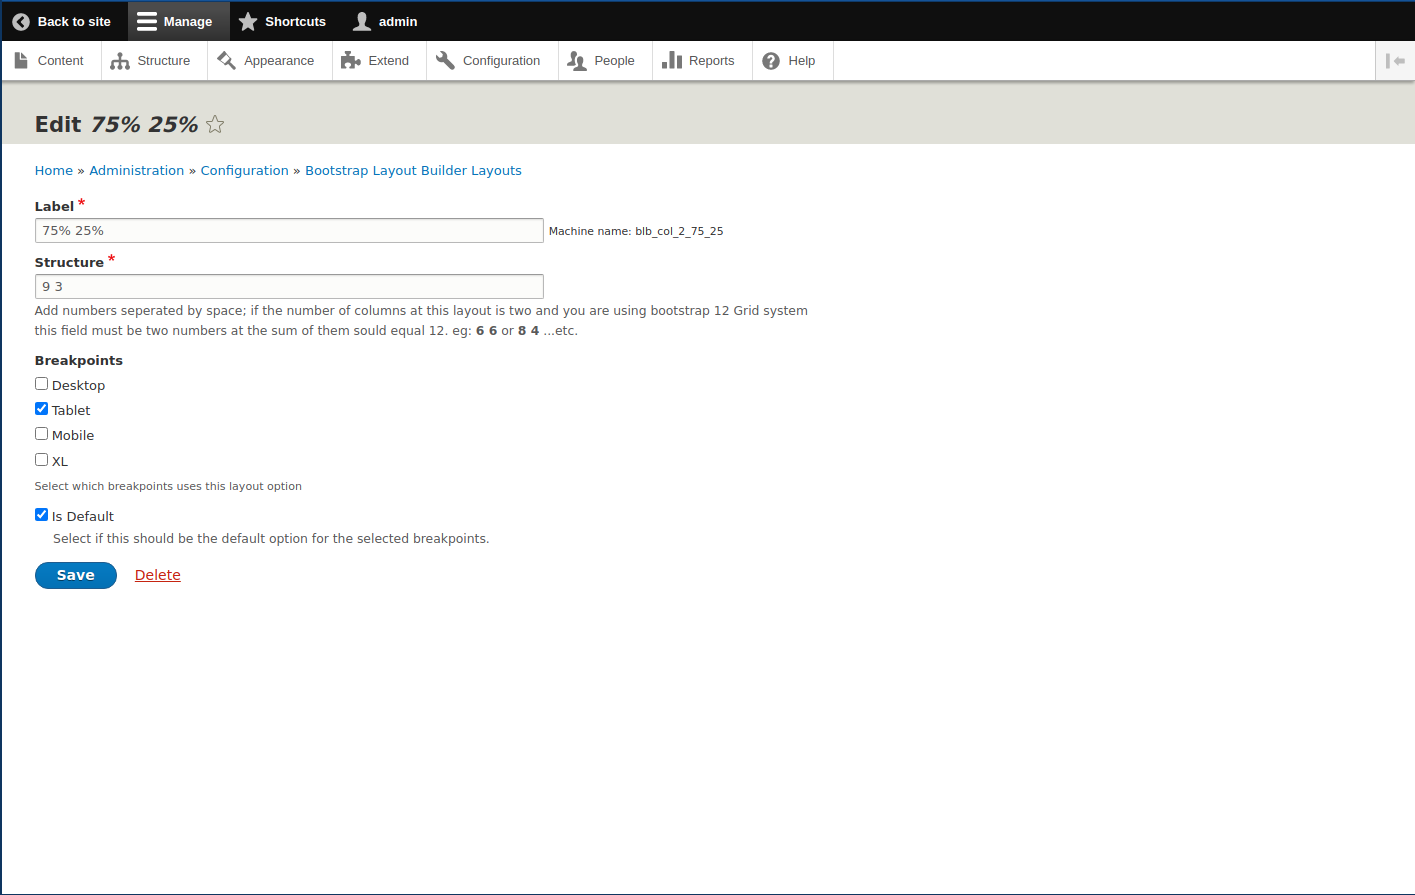
Task: Click the Configuration wrench icon
Action: click(x=444, y=59)
